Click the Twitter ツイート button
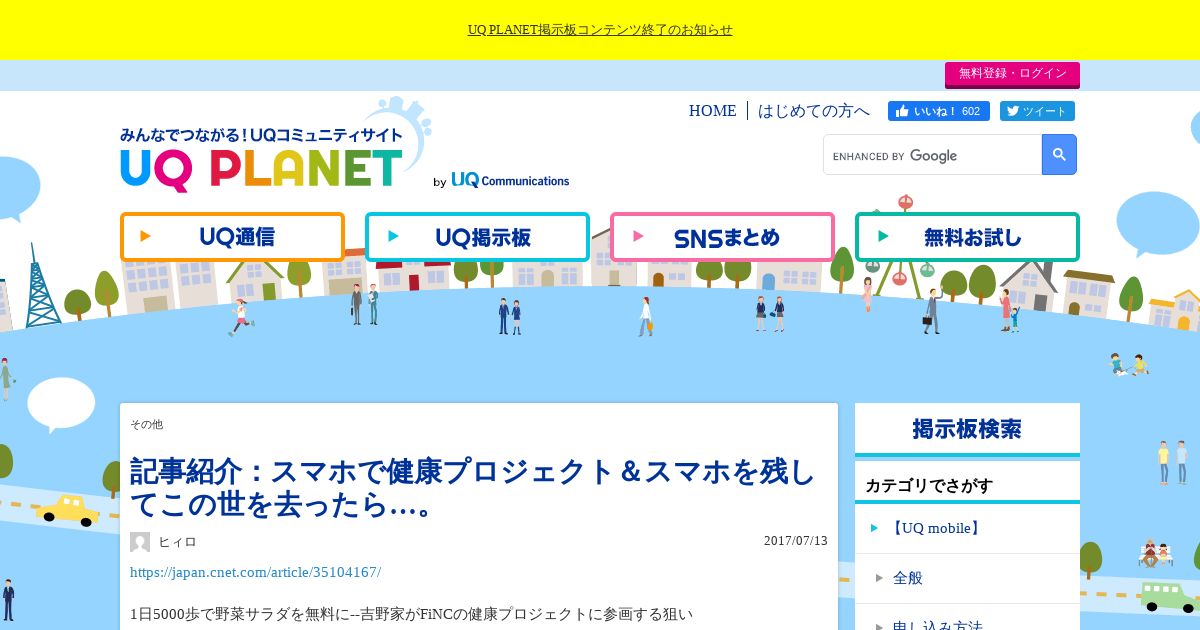The width and height of the screenshot is (1200, 630). click(1037, 111)
